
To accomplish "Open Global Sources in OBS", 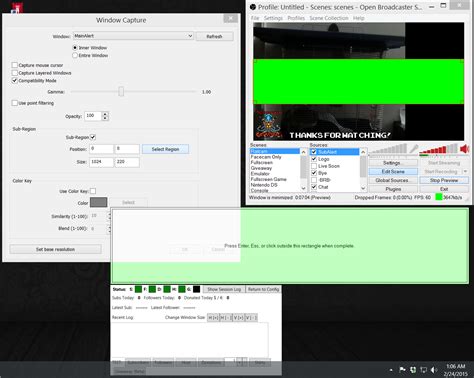I will pyautogui.click(x=393, y=180).
